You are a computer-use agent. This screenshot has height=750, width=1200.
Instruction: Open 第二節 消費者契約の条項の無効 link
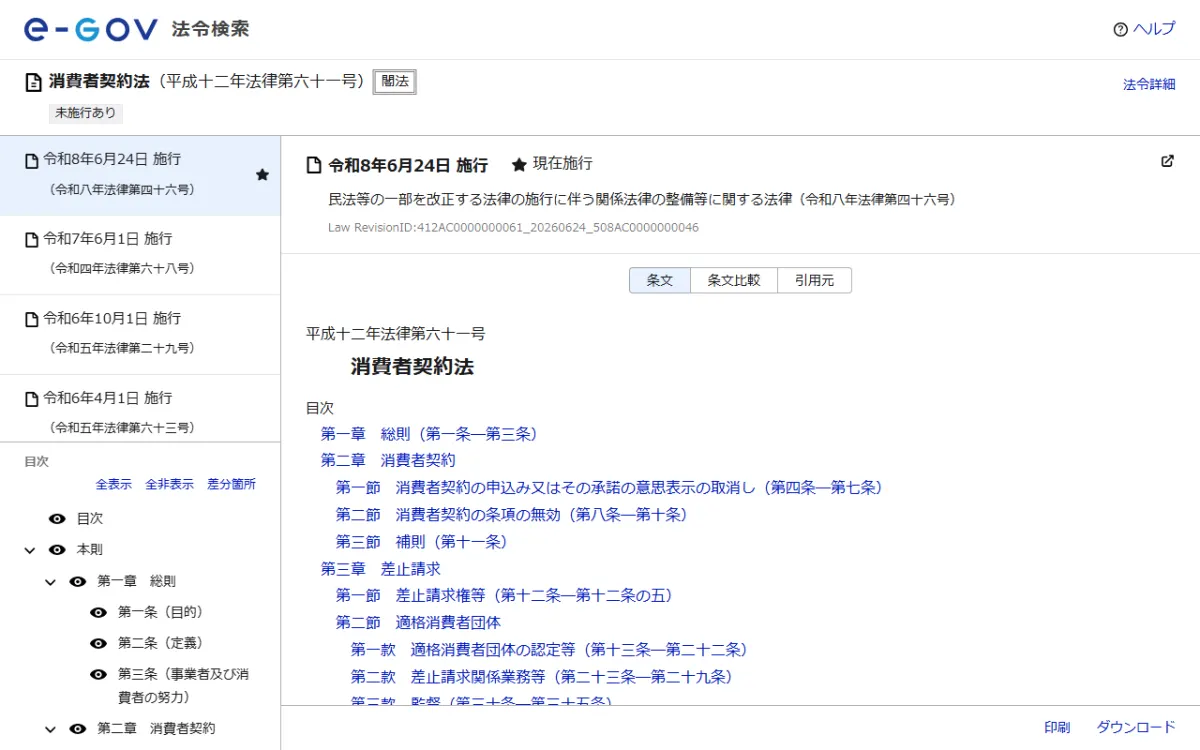pos(511,515)
